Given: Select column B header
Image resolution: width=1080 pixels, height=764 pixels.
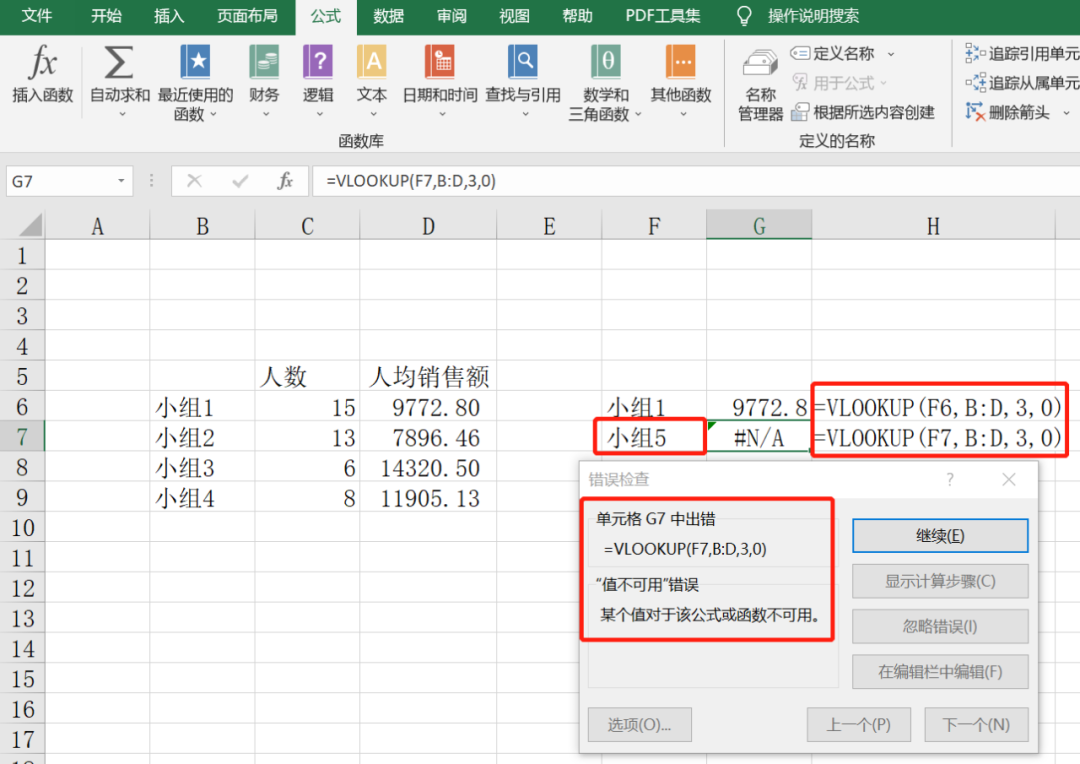Looking at the screenshot, I should coord(202,225).
